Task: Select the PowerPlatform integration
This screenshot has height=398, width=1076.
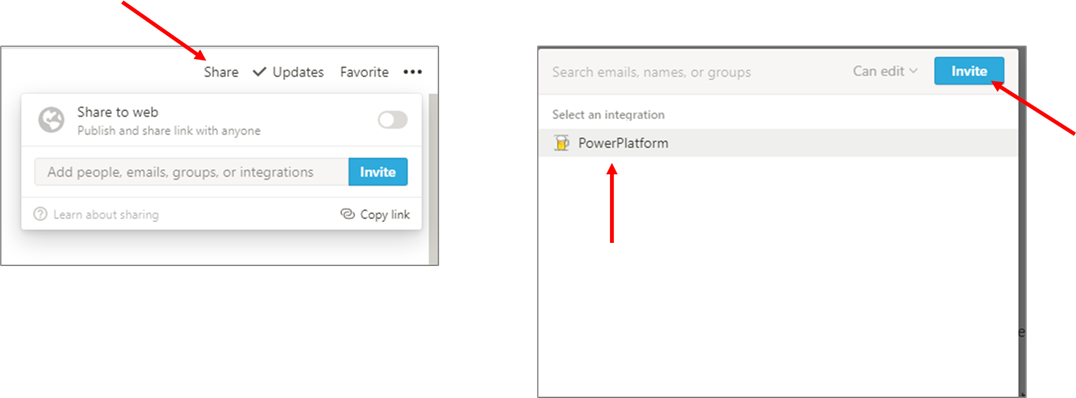Action: pos(778,143)
